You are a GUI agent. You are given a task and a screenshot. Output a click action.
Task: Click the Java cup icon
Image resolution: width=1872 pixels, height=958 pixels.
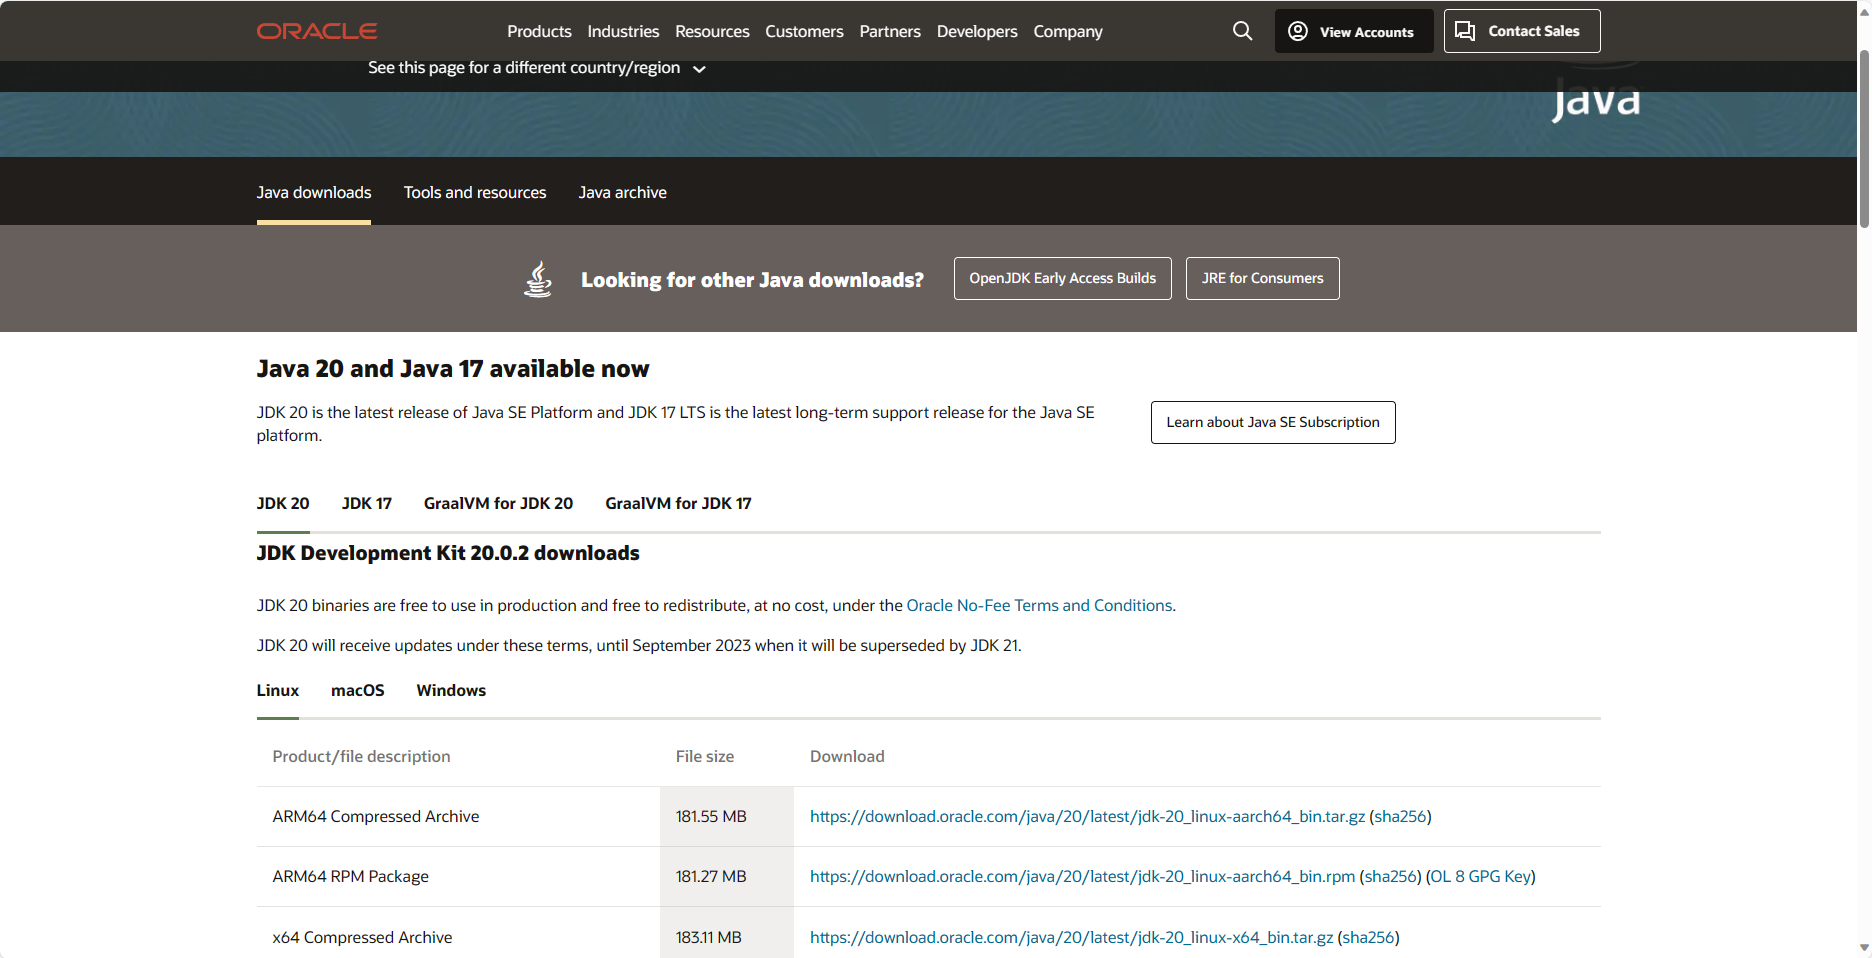click(538, 279)
